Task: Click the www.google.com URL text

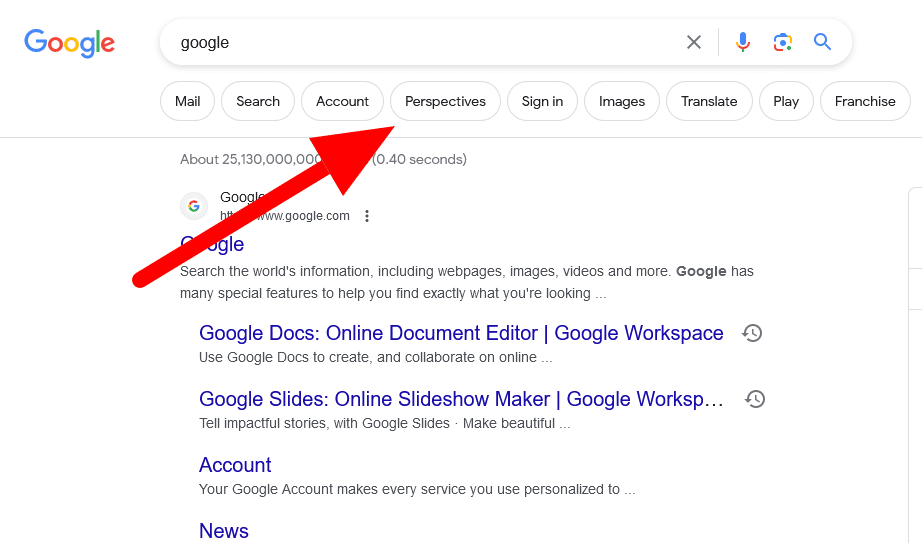Action: pyautogui.click(x=285, y=216)
